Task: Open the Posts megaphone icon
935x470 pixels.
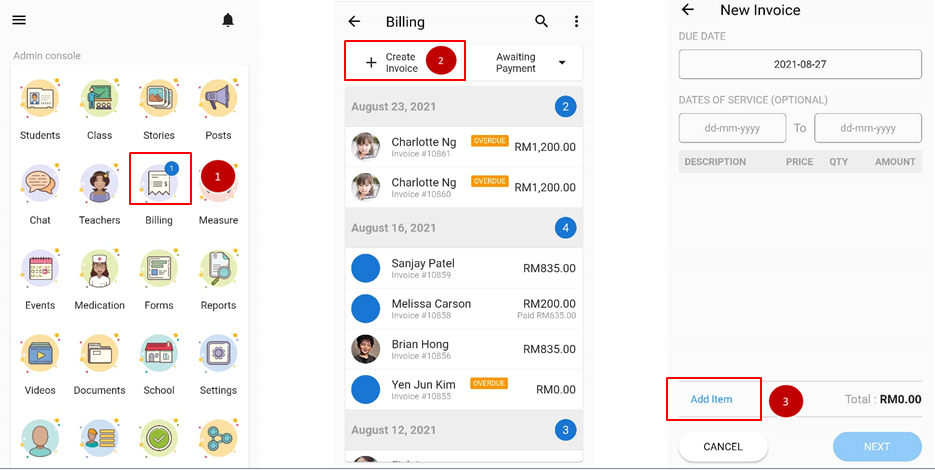Action: [x=218, y=100]
